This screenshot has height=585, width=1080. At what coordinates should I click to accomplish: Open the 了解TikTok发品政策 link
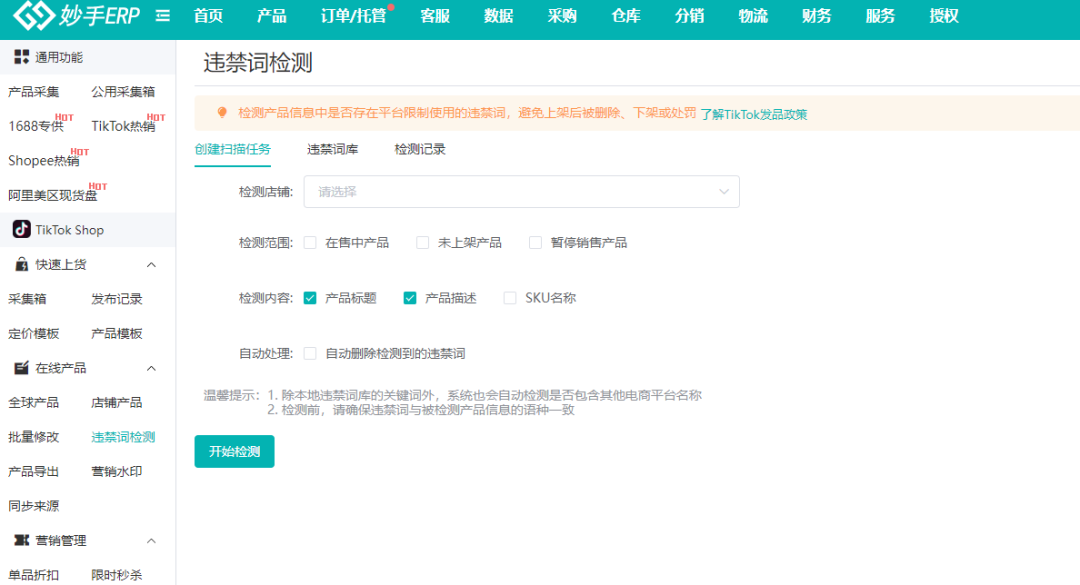point(755,112)
